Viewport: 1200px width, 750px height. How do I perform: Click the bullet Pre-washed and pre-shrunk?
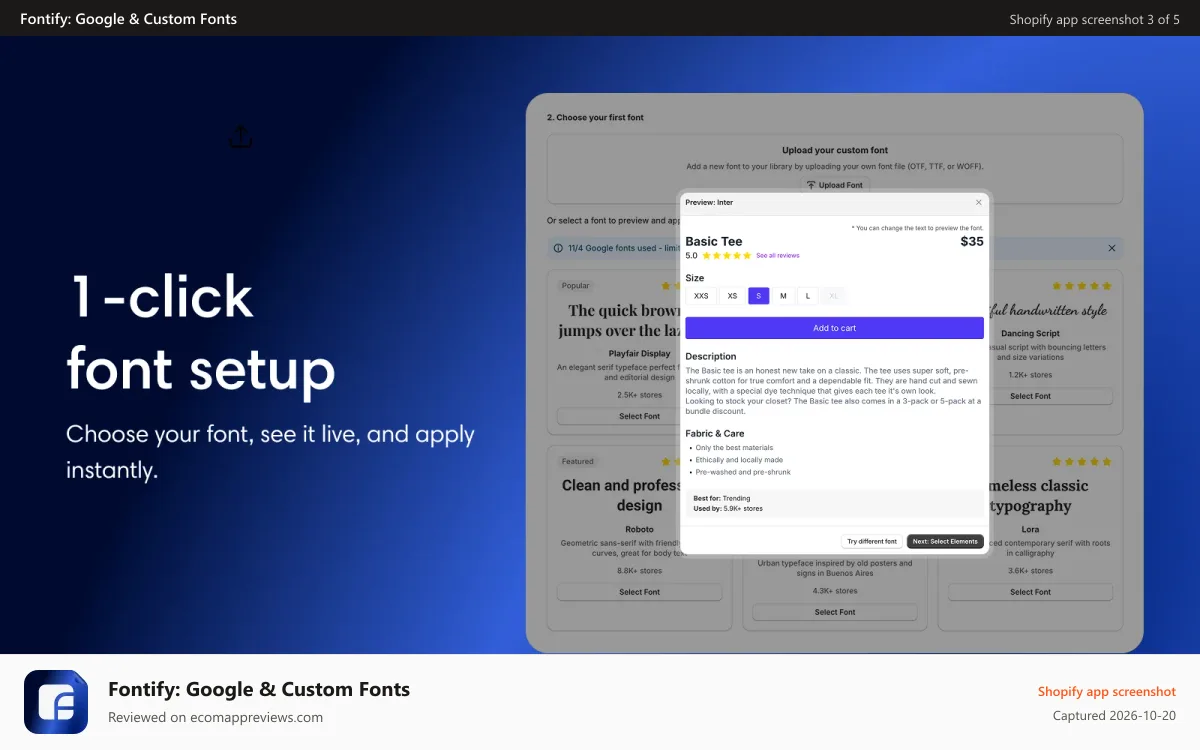(x=743, y=472)
